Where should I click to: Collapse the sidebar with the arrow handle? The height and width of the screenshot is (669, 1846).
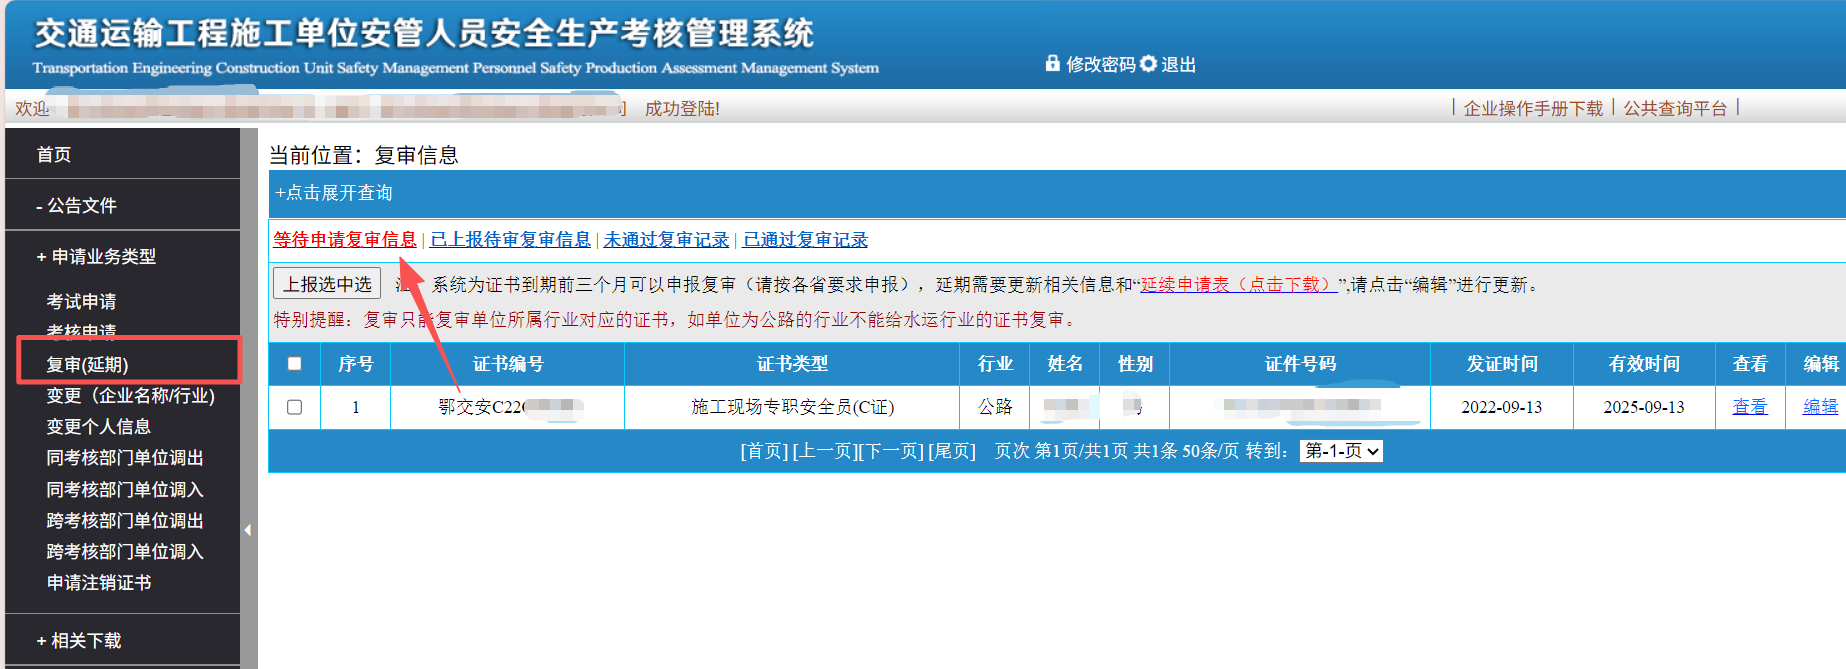coord(248,530)
